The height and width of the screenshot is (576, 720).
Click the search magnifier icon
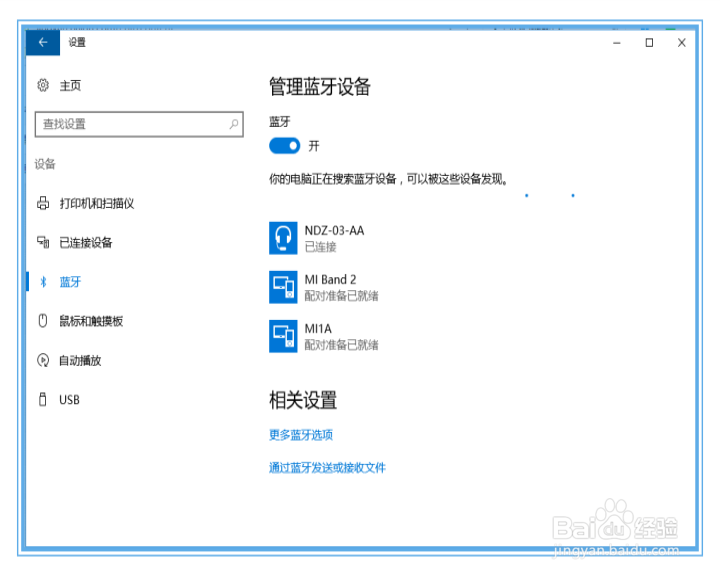[x=234, y=124]
